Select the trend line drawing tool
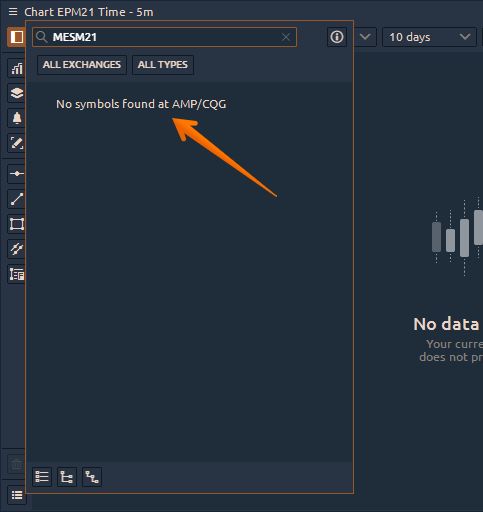This screenshot has width=483, height=512. [17, 199]
